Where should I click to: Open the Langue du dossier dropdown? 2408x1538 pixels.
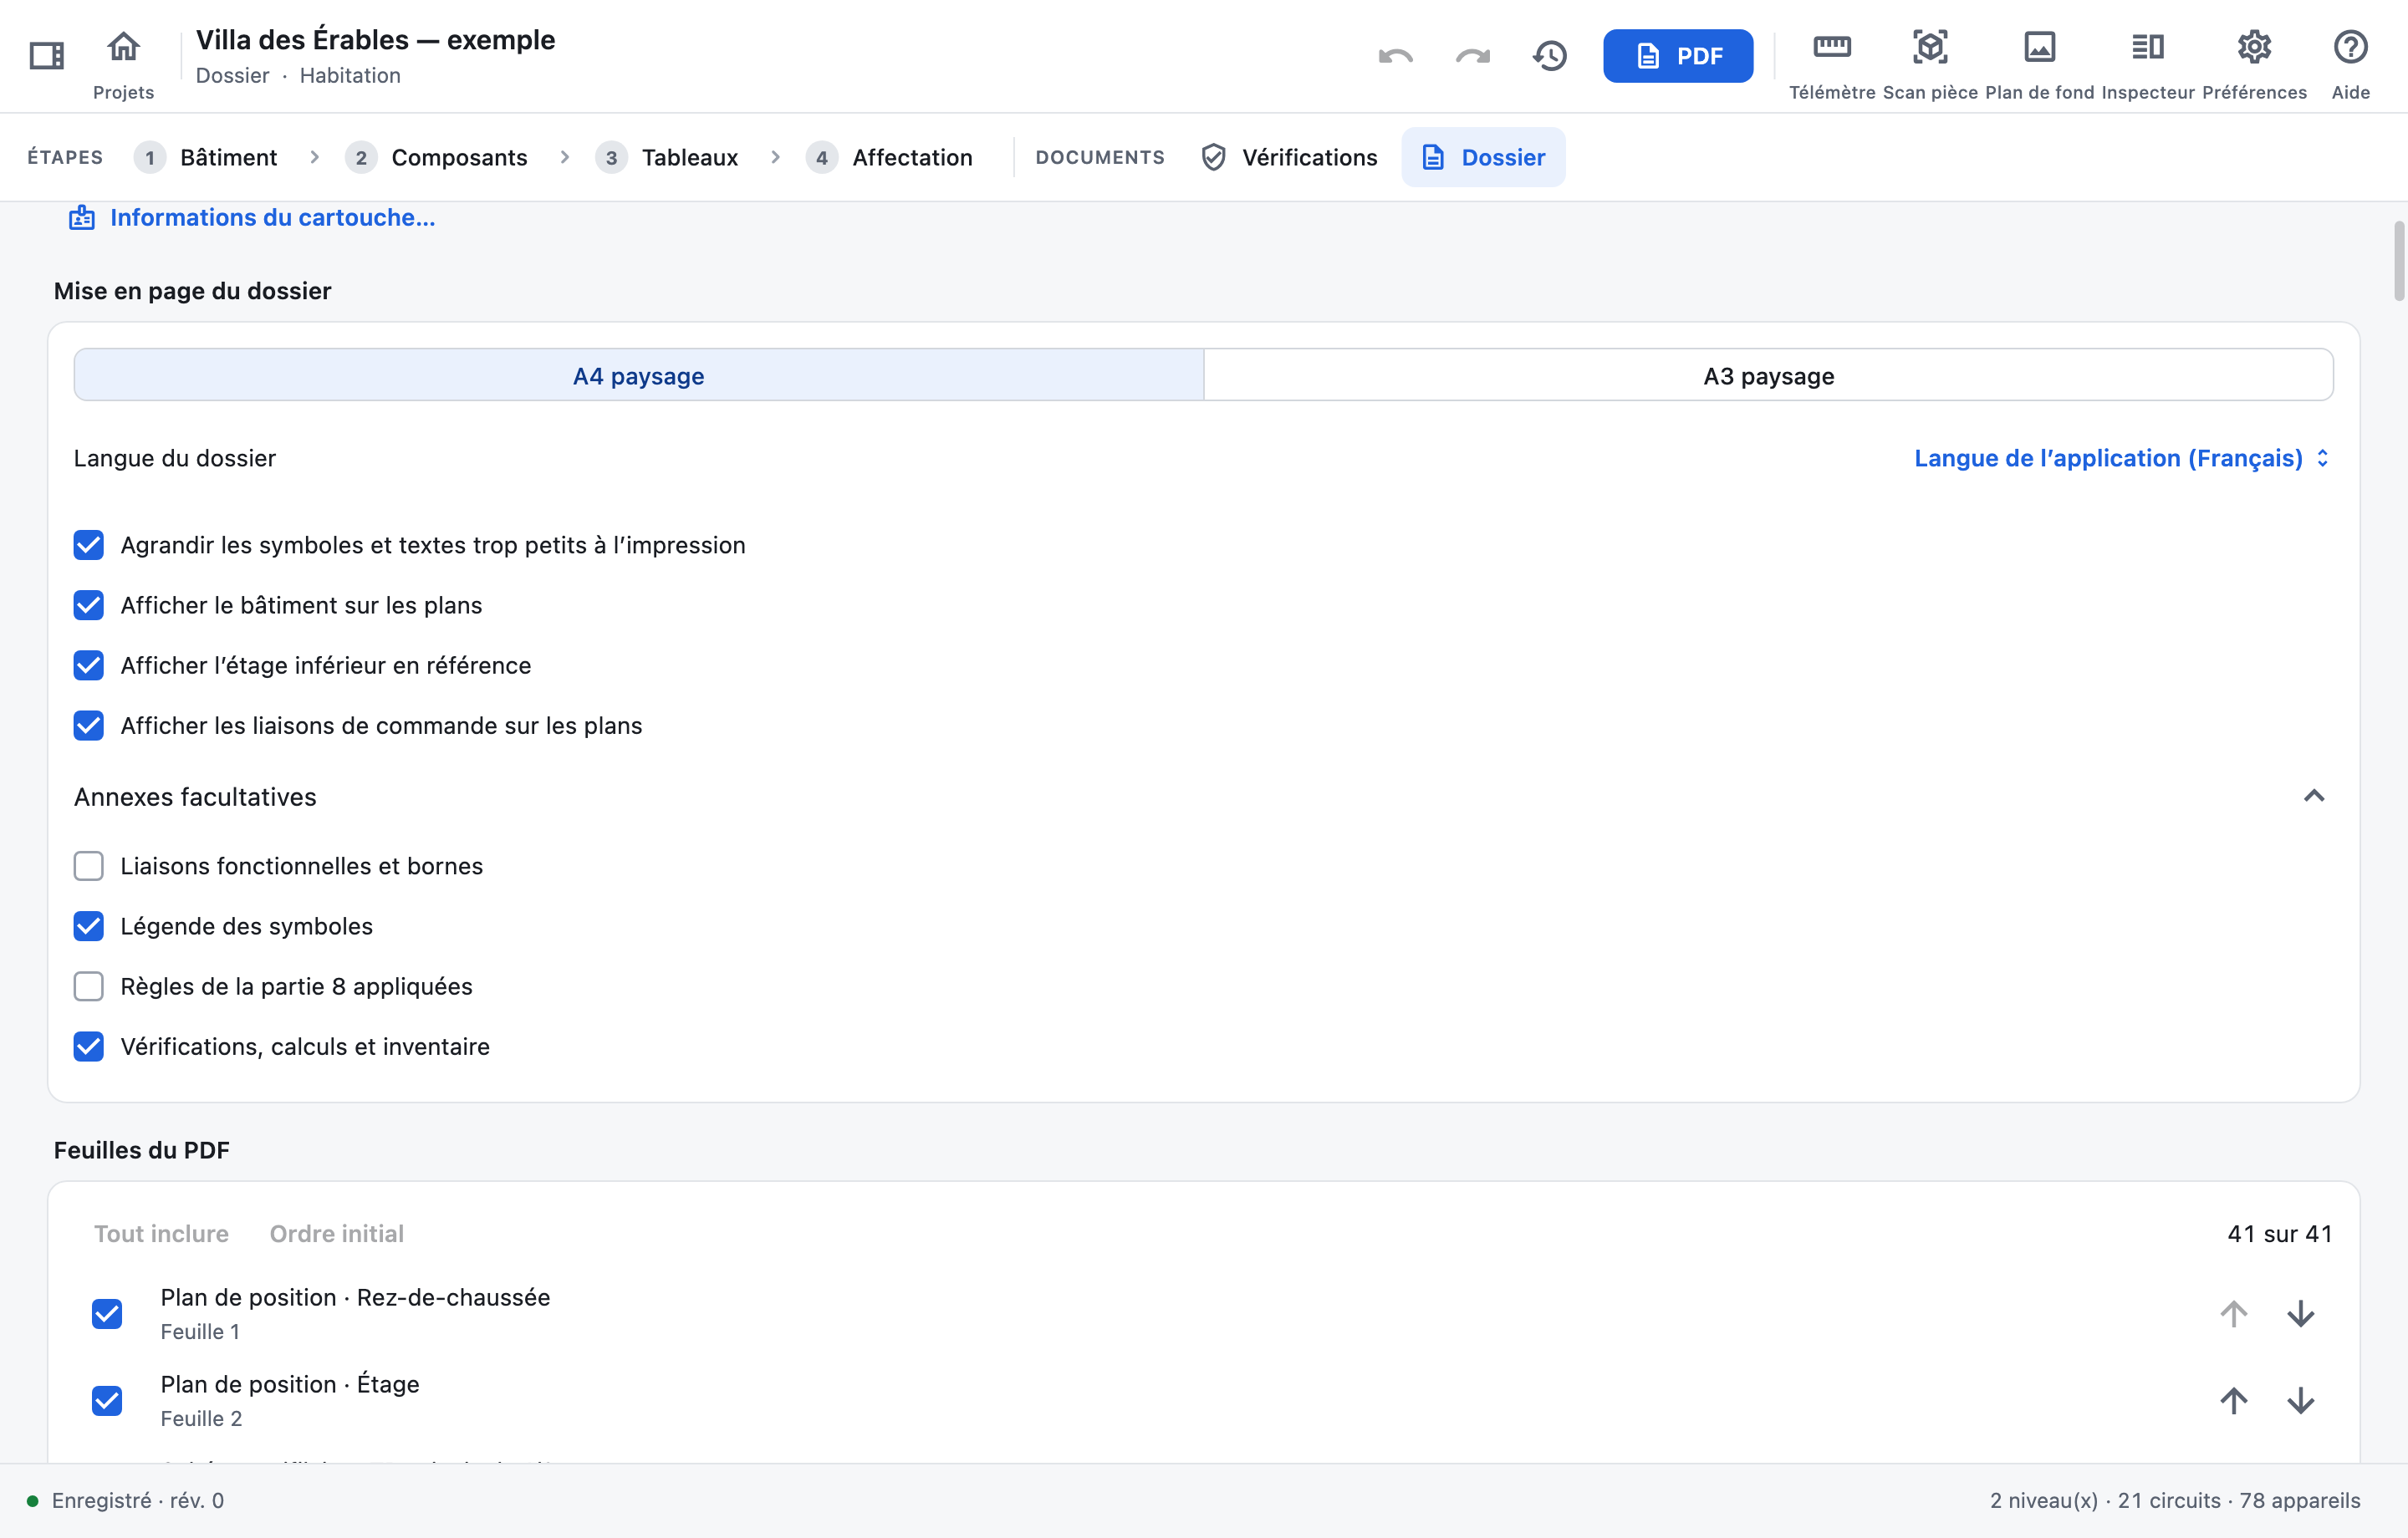(2122, 458)
